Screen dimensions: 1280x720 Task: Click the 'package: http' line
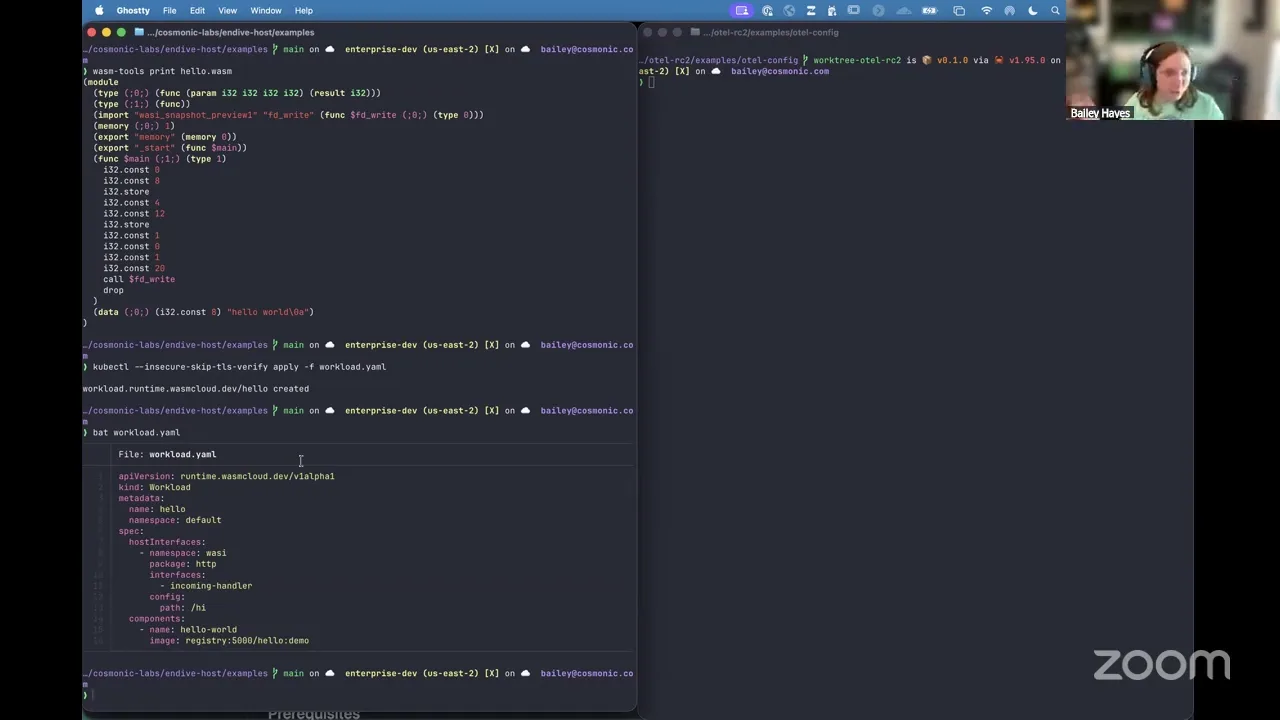[183, 564]
